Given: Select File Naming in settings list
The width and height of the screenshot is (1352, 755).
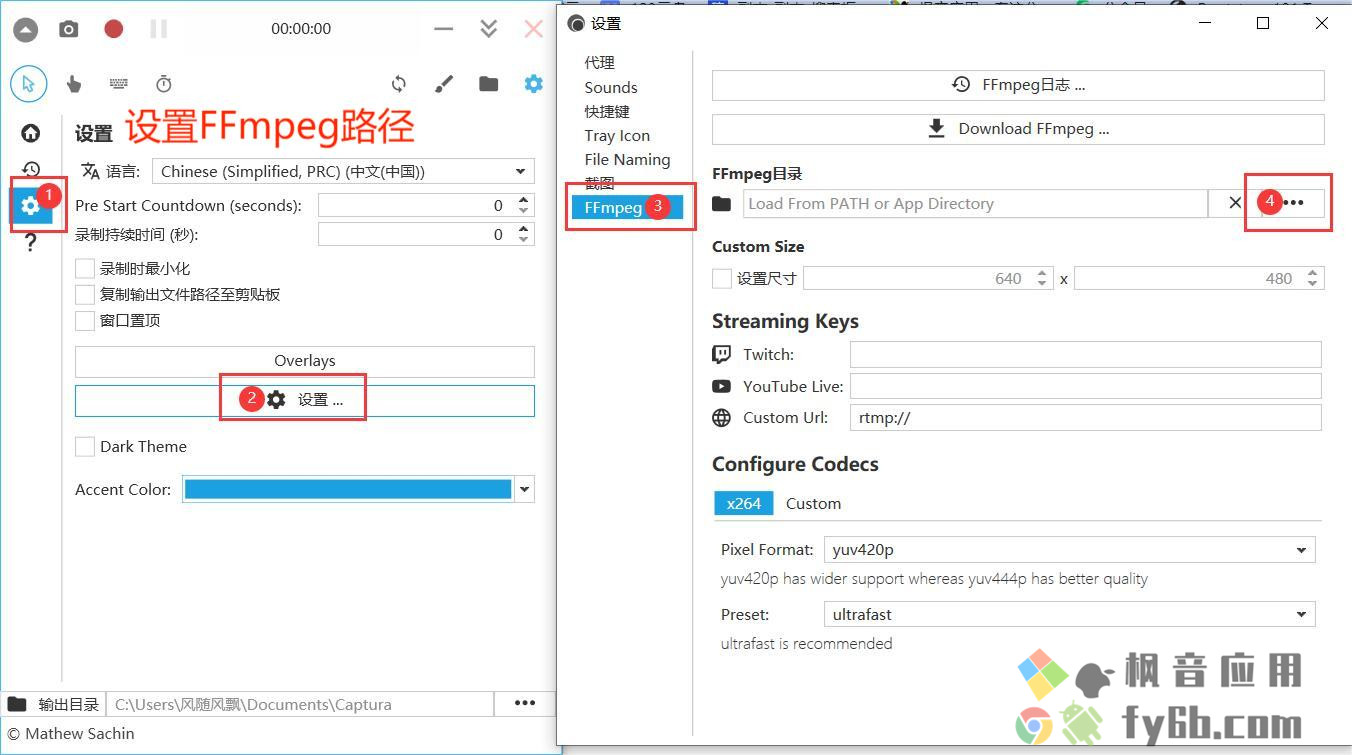Looking at the screenshot, I should click(627, 159).
